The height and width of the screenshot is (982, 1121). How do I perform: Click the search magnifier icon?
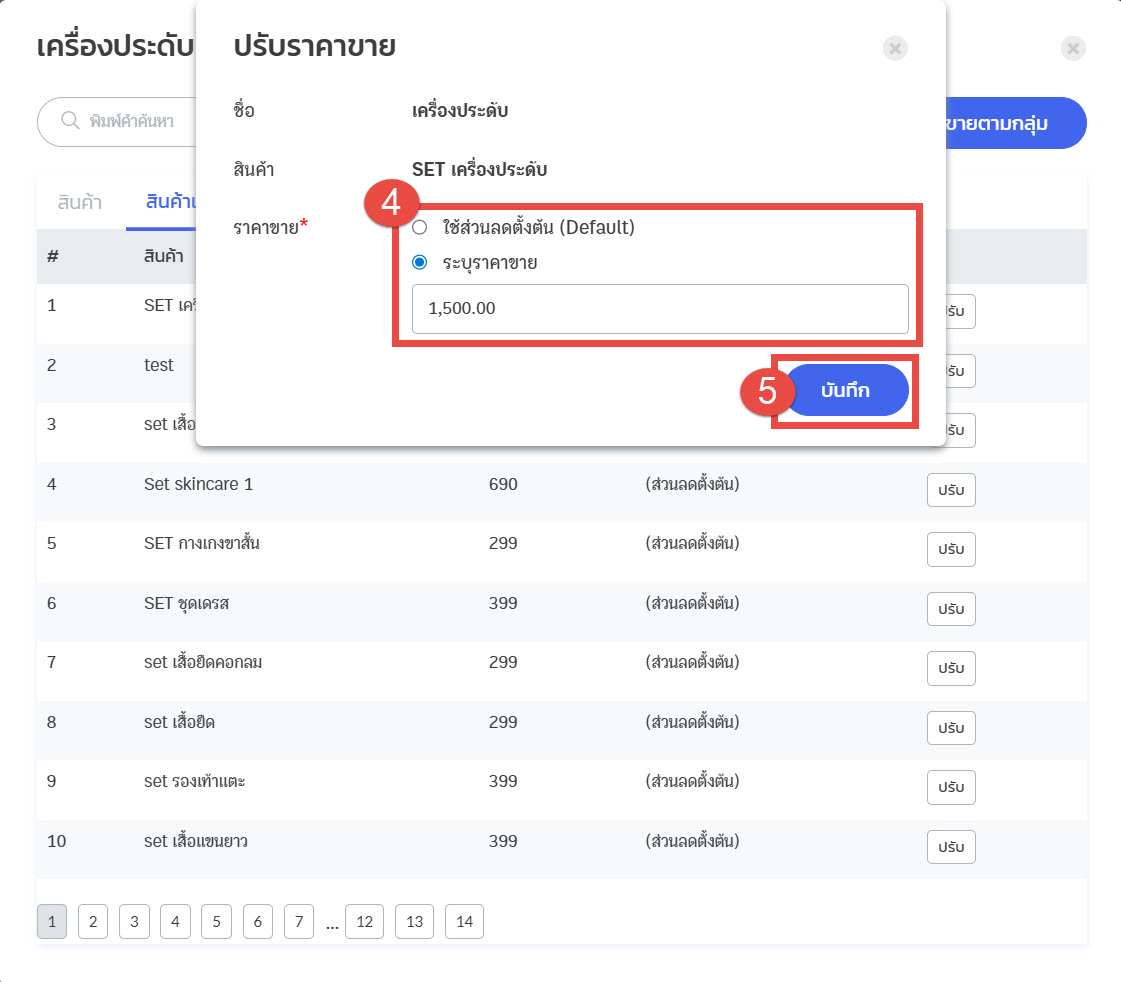pos(70,121)
